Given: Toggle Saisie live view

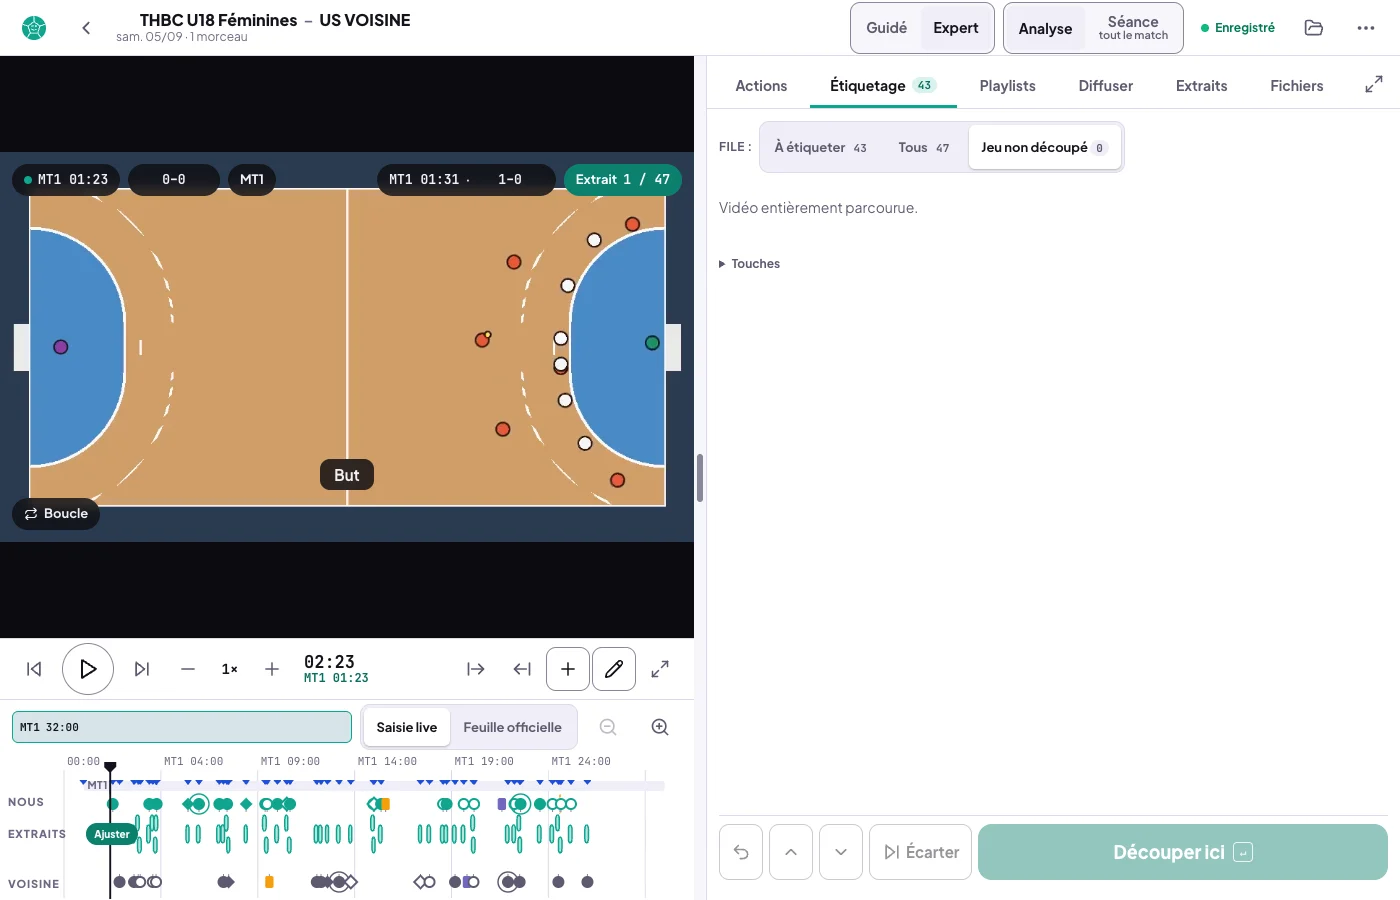Looking at the screenshot, I should [407, 727].
